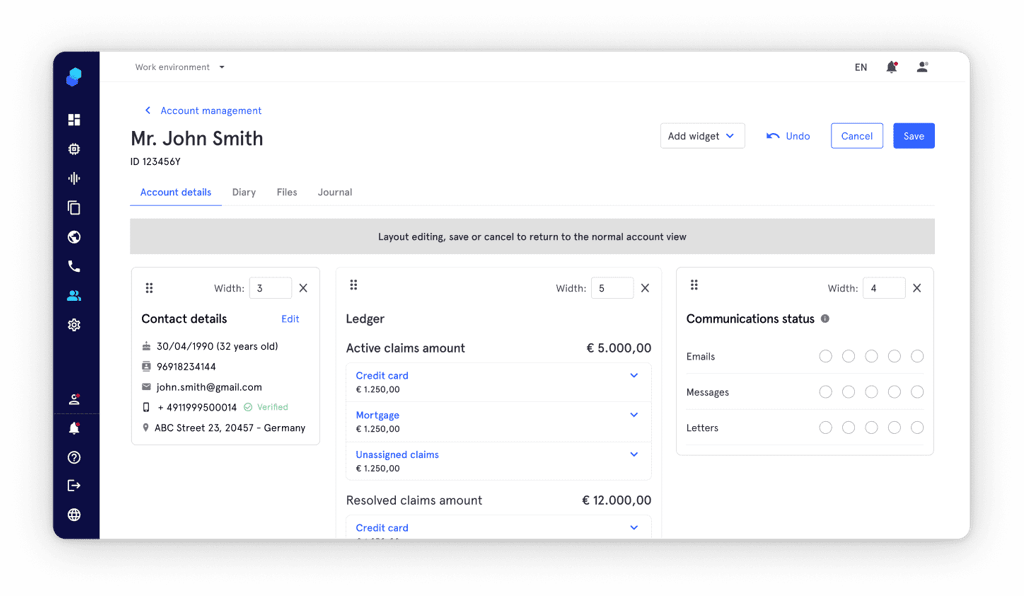Open the globe sidebar icon

[74, 237]
